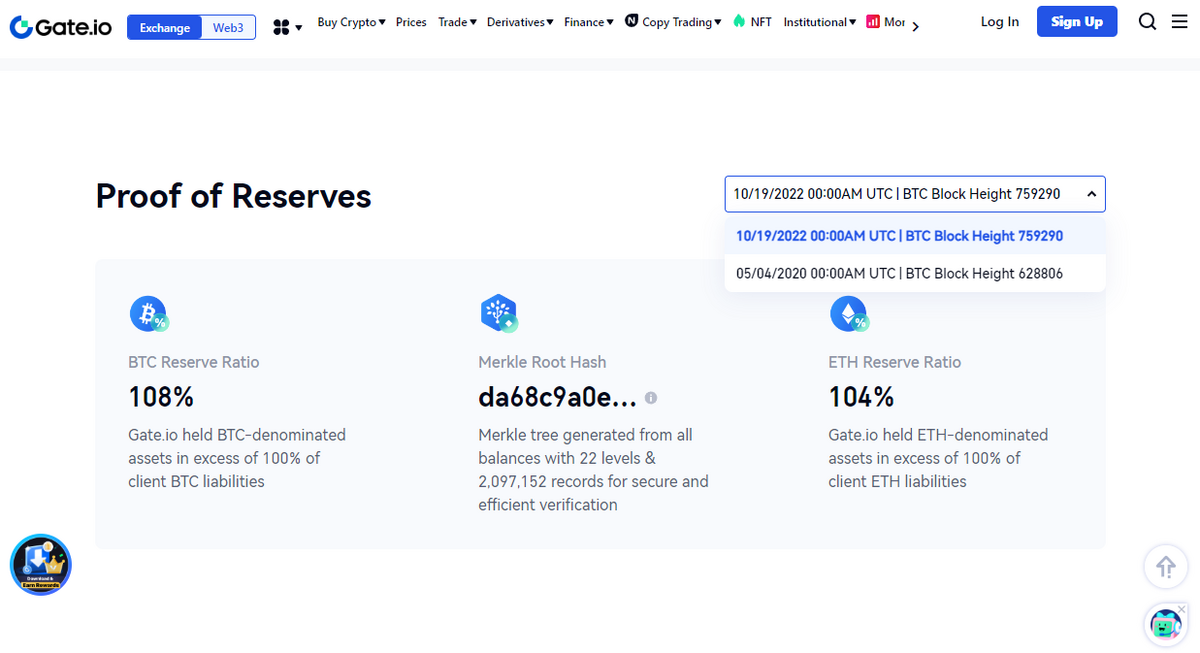Click the search magnifier icon

pos(1148,22)
